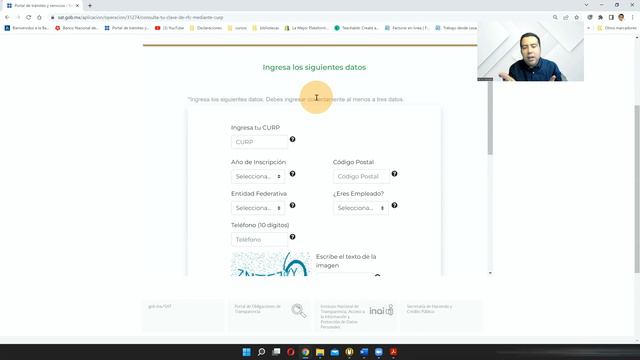Click into the Teléfono input field
This screenshot has height=360, width=640.
[x=259, y=240]
